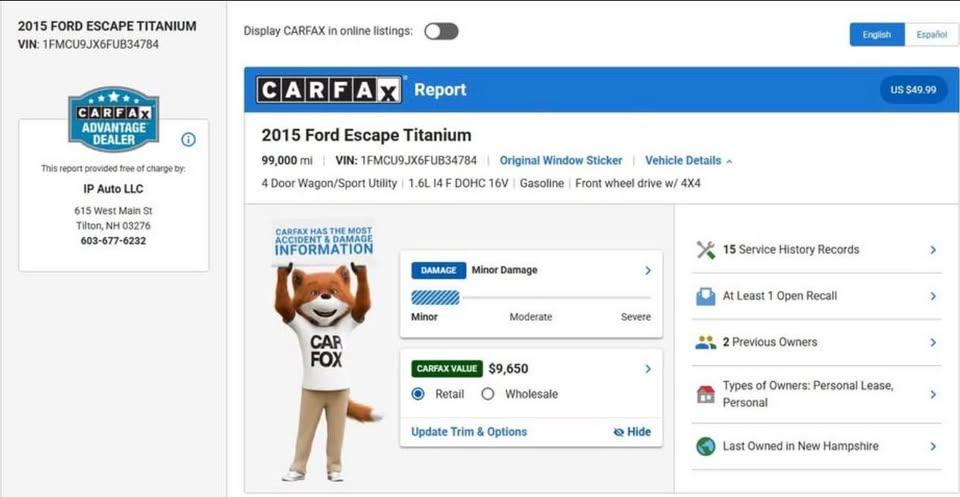Click the CARFAX logo in blue header
This screenshot has height=497, width=960.
(329, 90)
